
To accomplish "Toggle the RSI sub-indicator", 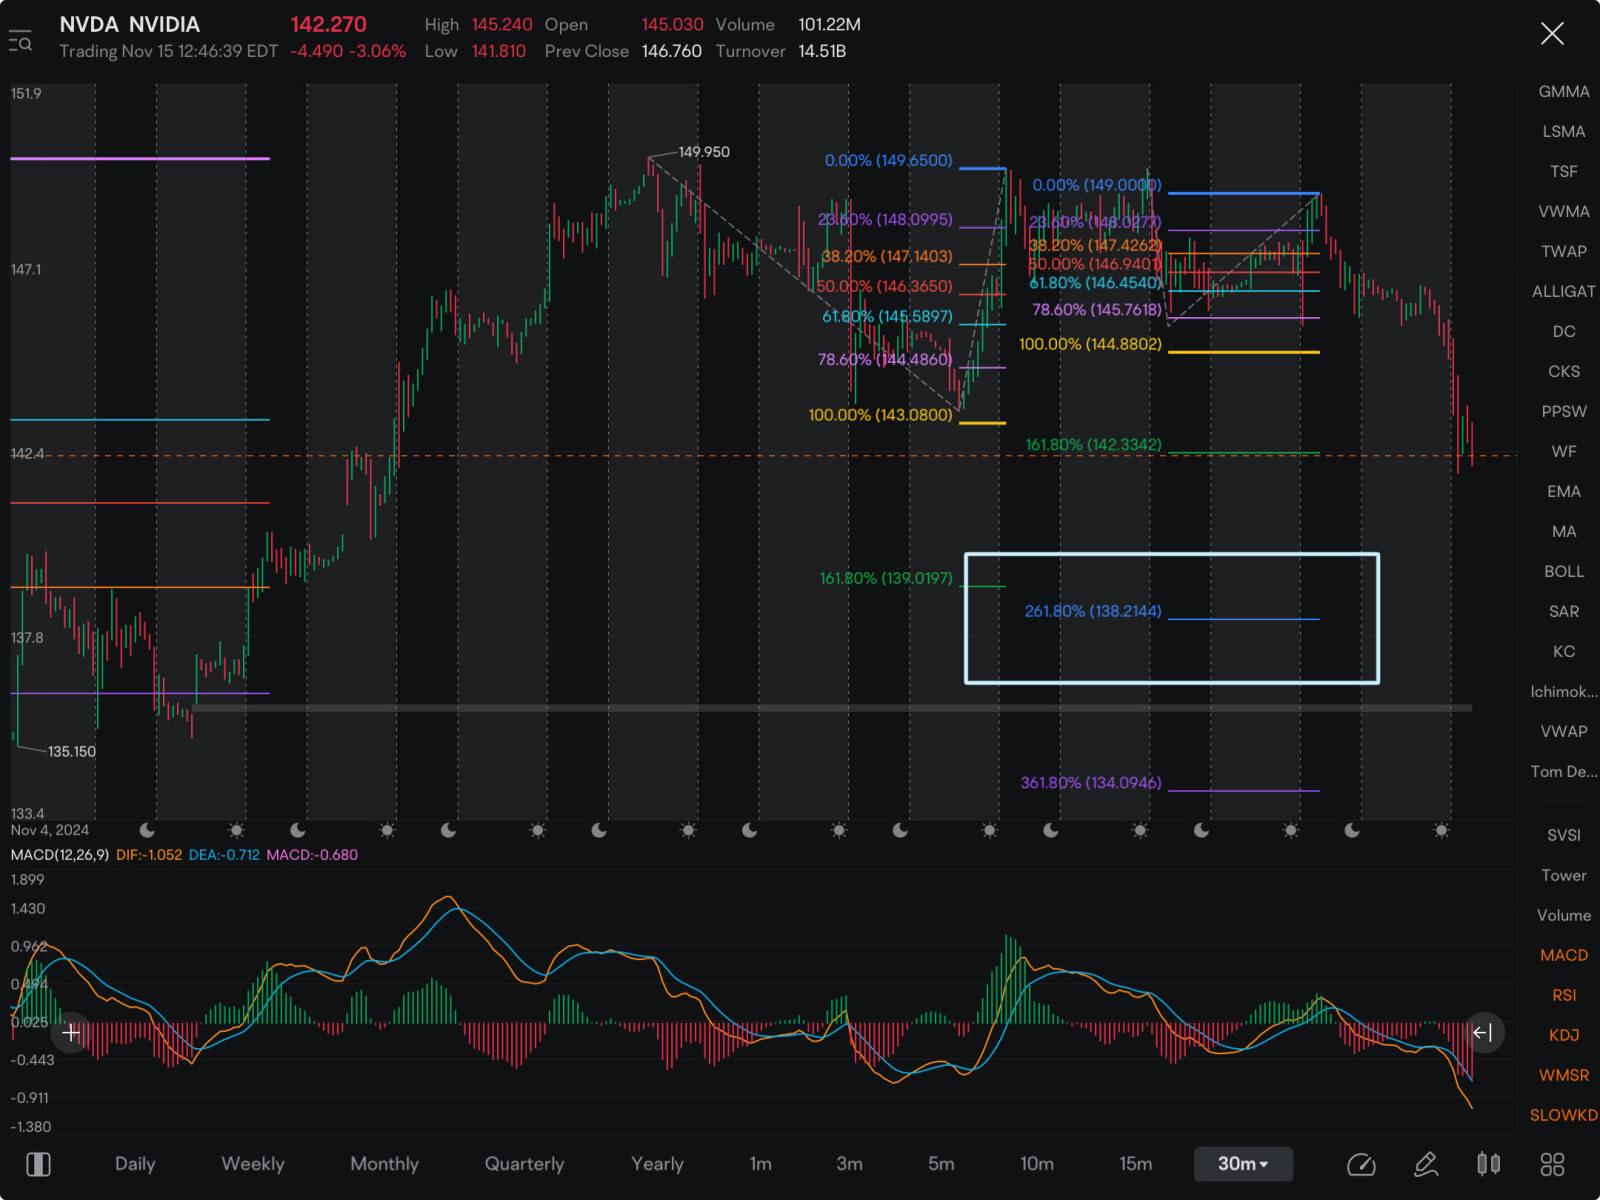I will click(1563, 995).
